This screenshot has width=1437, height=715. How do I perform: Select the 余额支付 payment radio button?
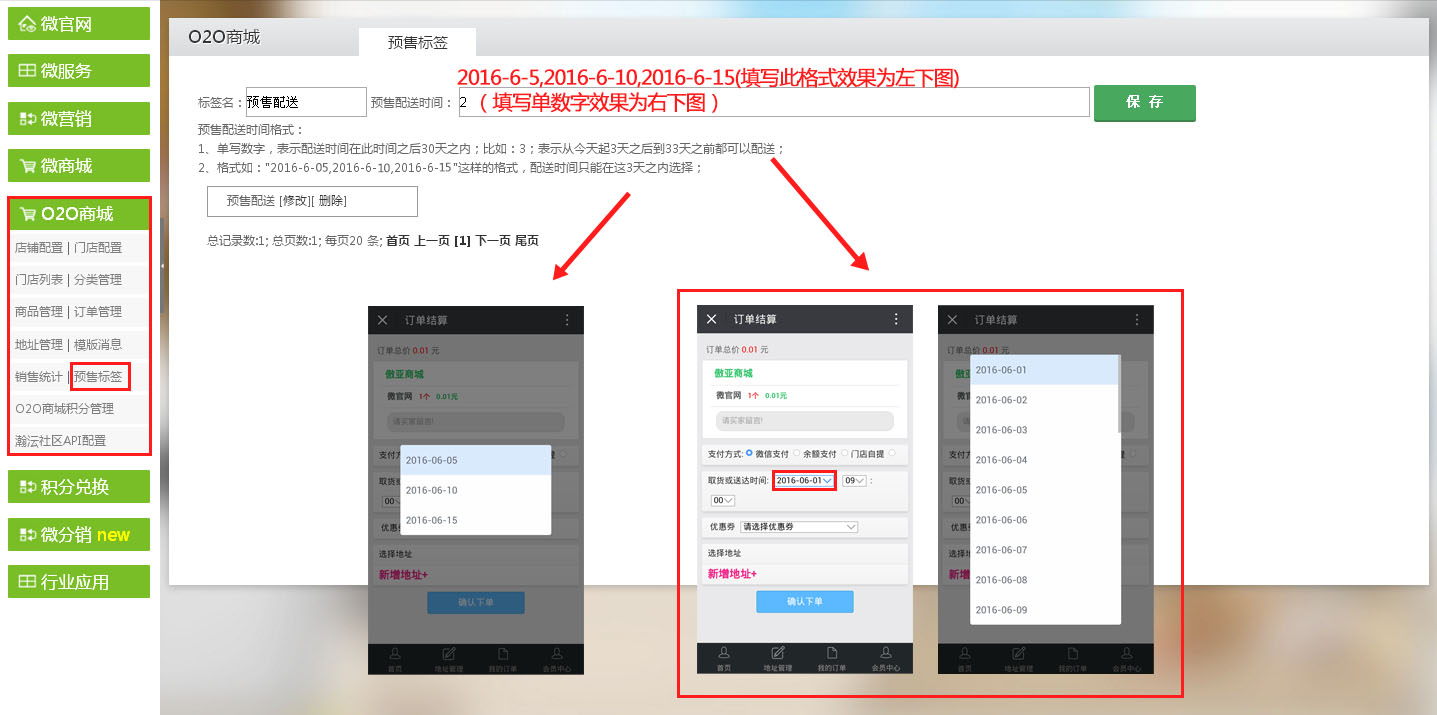pos(796,454)
